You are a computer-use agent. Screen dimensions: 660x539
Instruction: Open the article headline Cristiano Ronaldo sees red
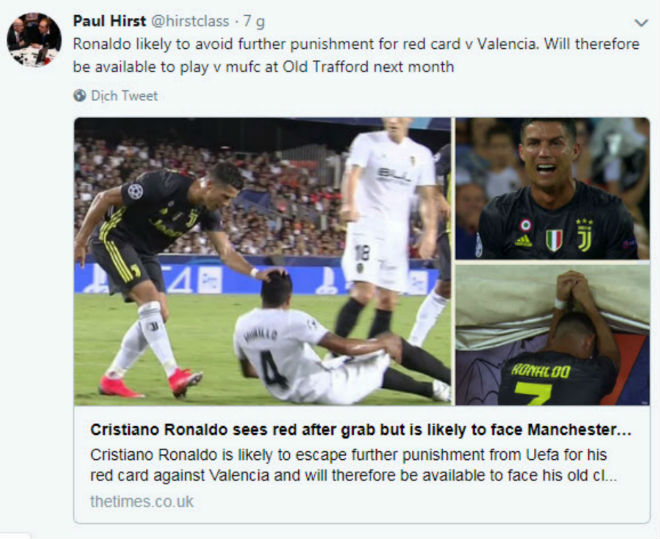[361, 430]
